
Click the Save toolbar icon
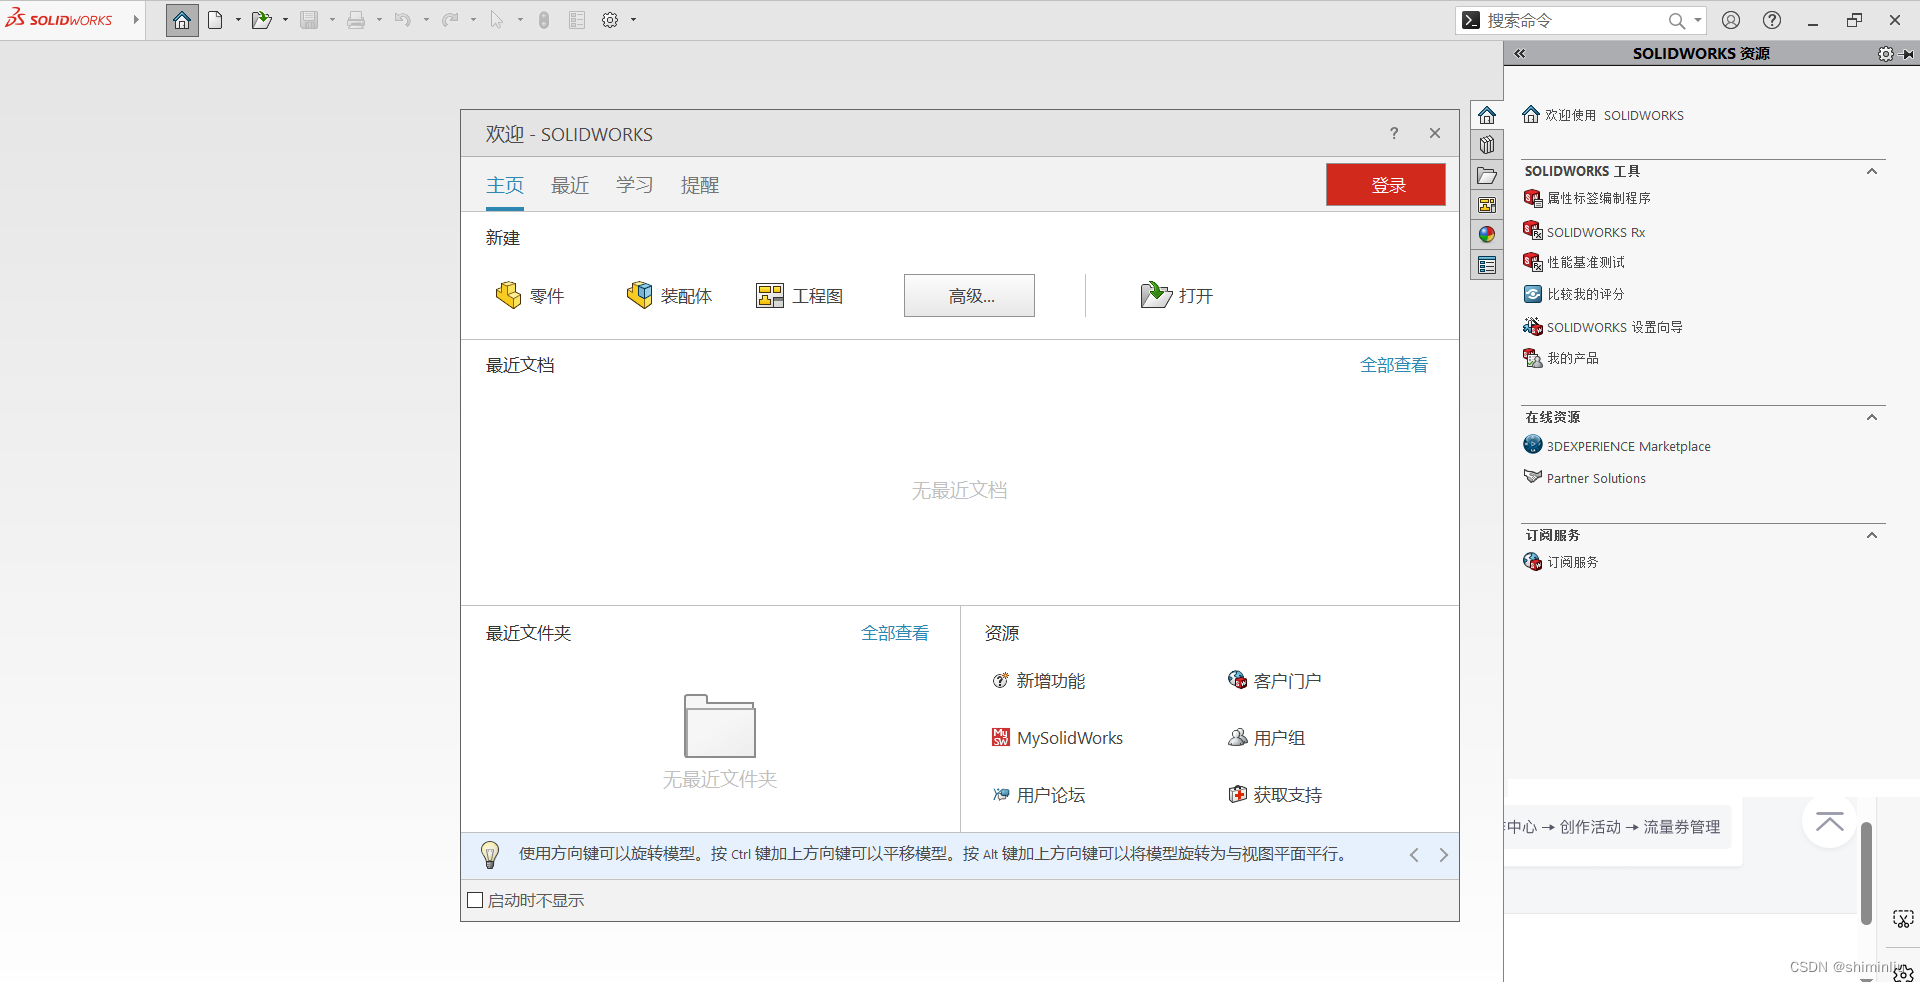point(309,20)
